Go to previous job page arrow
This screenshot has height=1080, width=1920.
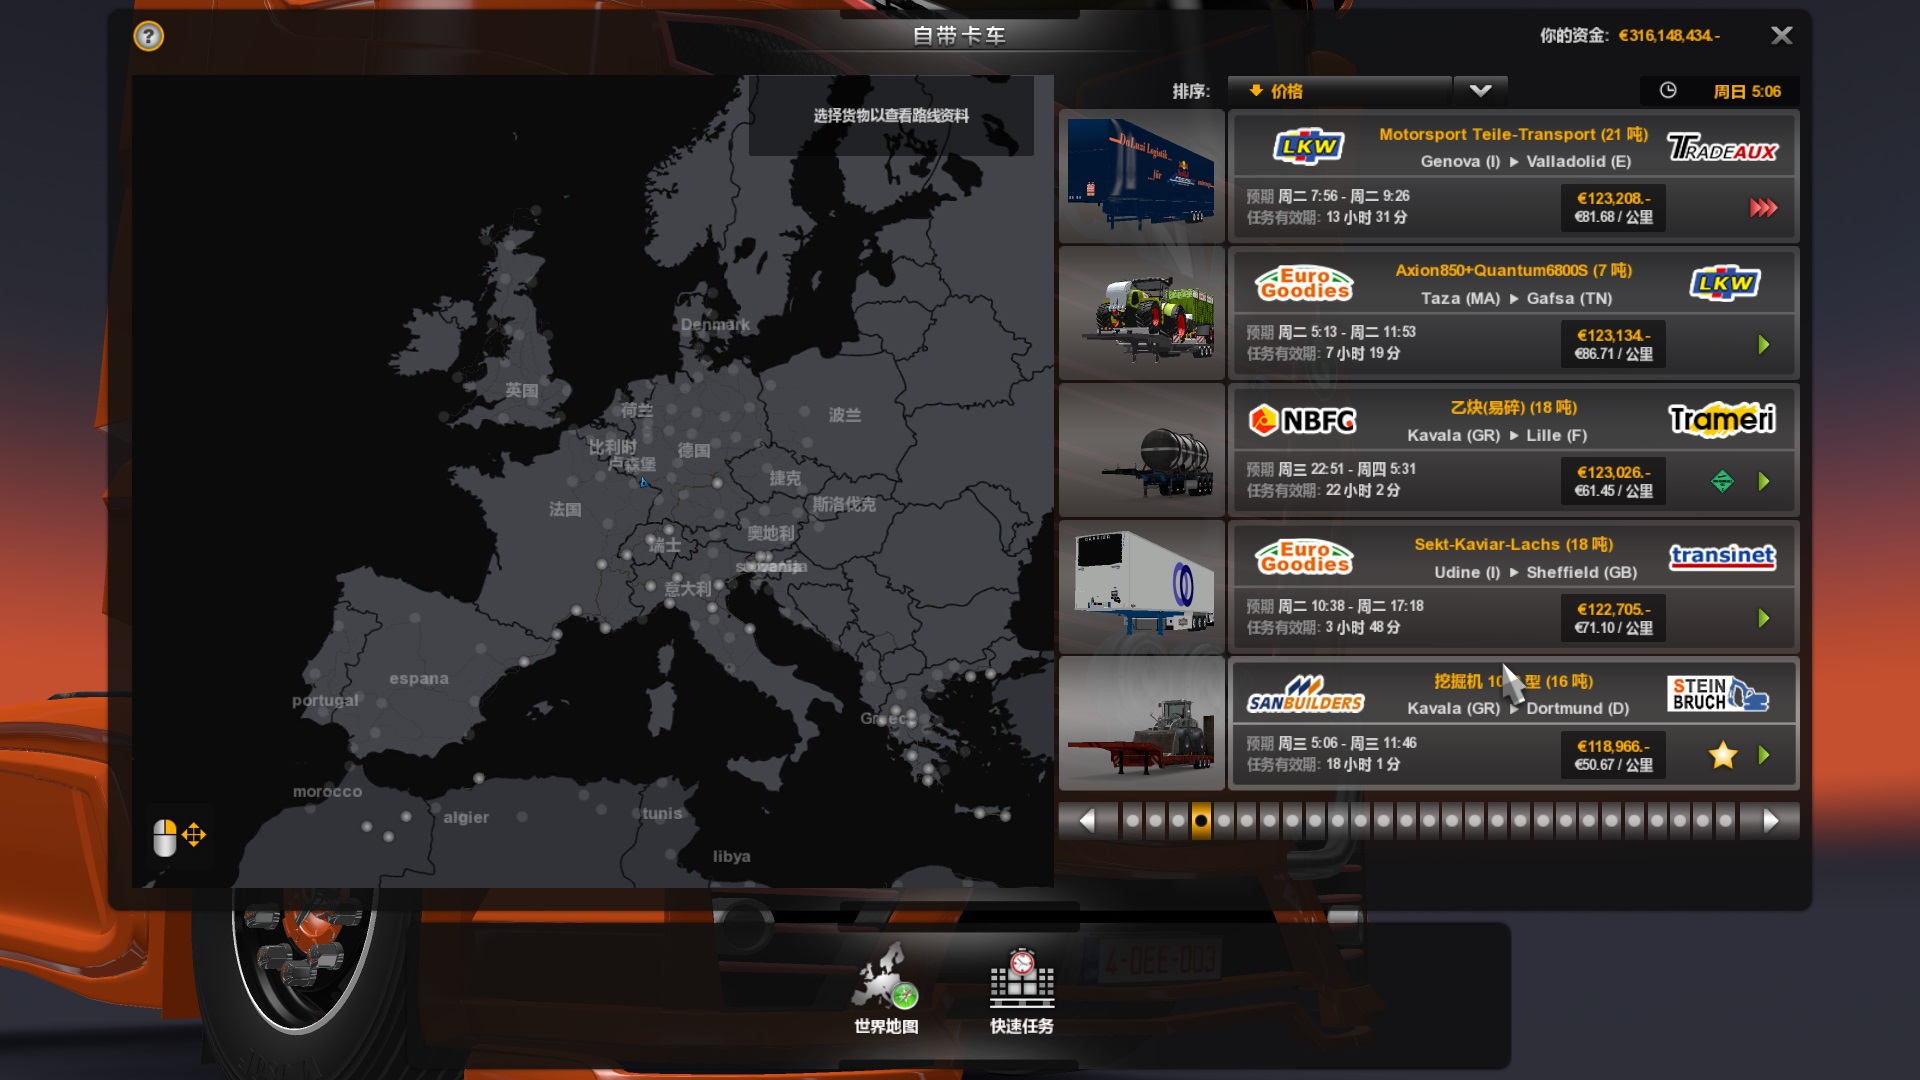[1087, 821]
